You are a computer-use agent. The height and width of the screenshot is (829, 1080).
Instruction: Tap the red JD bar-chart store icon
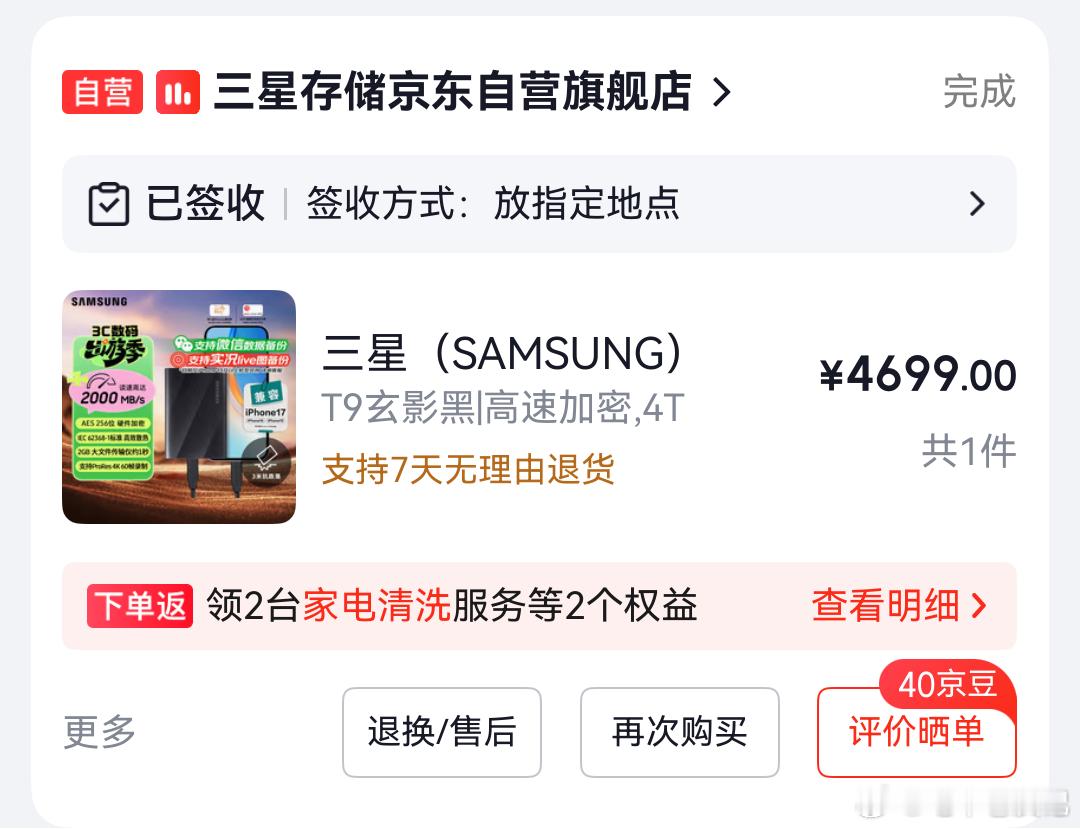178,92
